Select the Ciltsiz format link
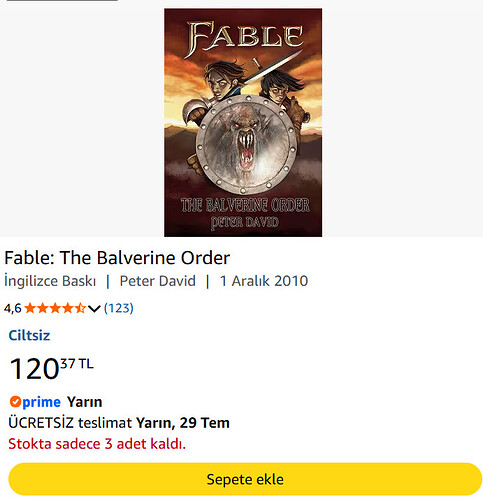The height and width of the screenshot is (499, 483). (x=29, y=335)
